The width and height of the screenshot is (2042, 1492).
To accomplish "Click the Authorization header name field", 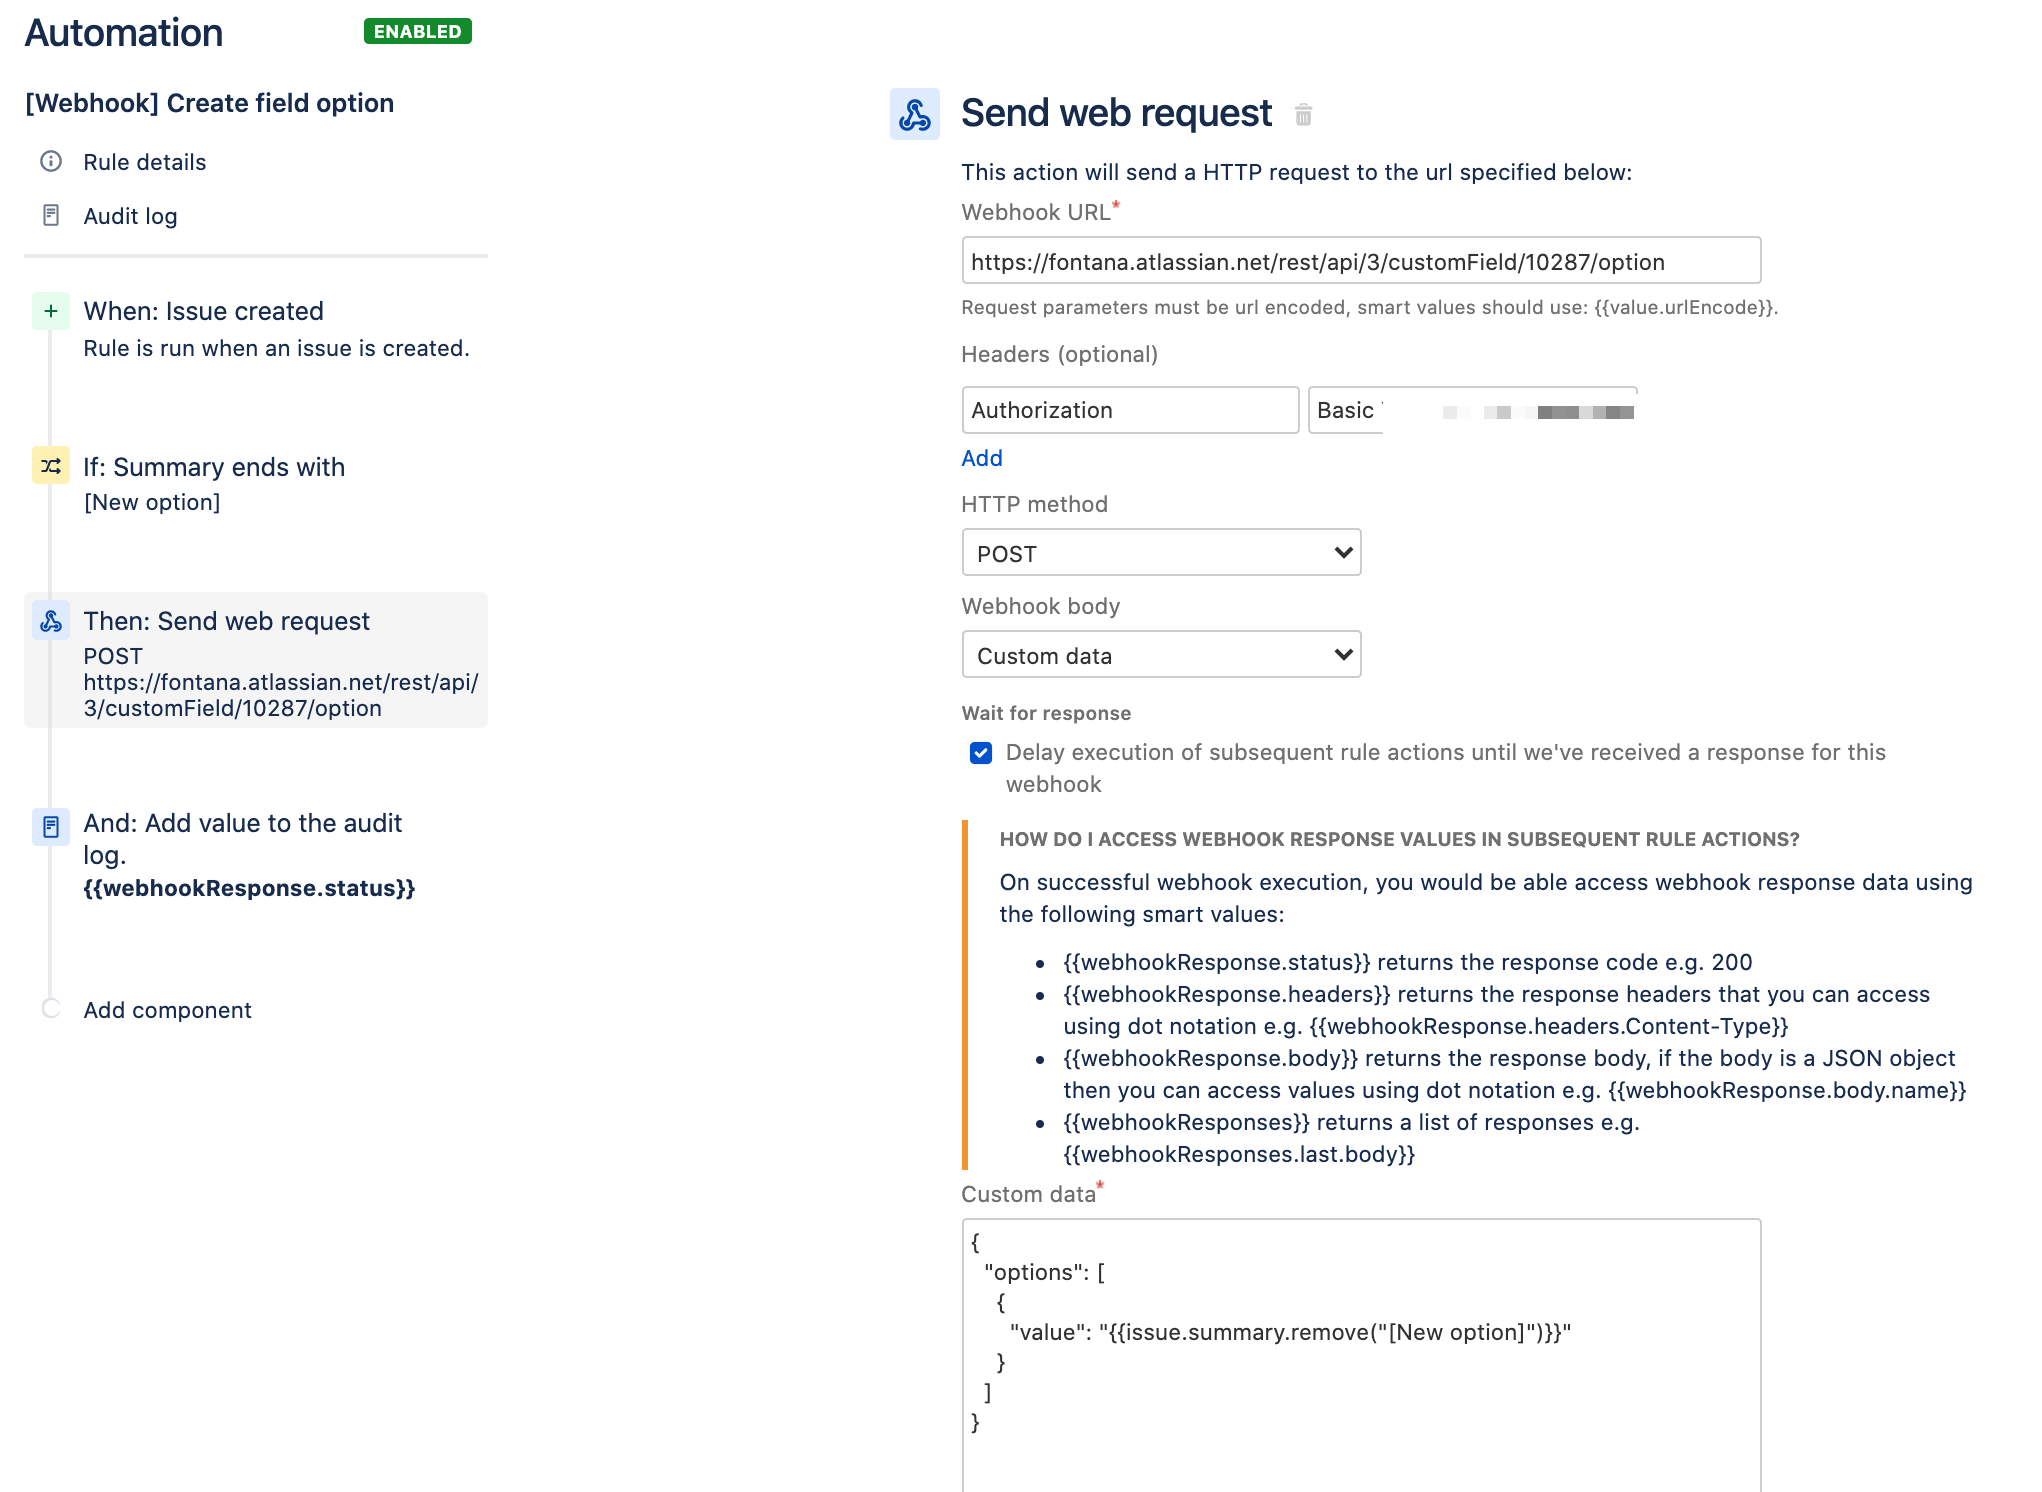I will [1130, 410].
